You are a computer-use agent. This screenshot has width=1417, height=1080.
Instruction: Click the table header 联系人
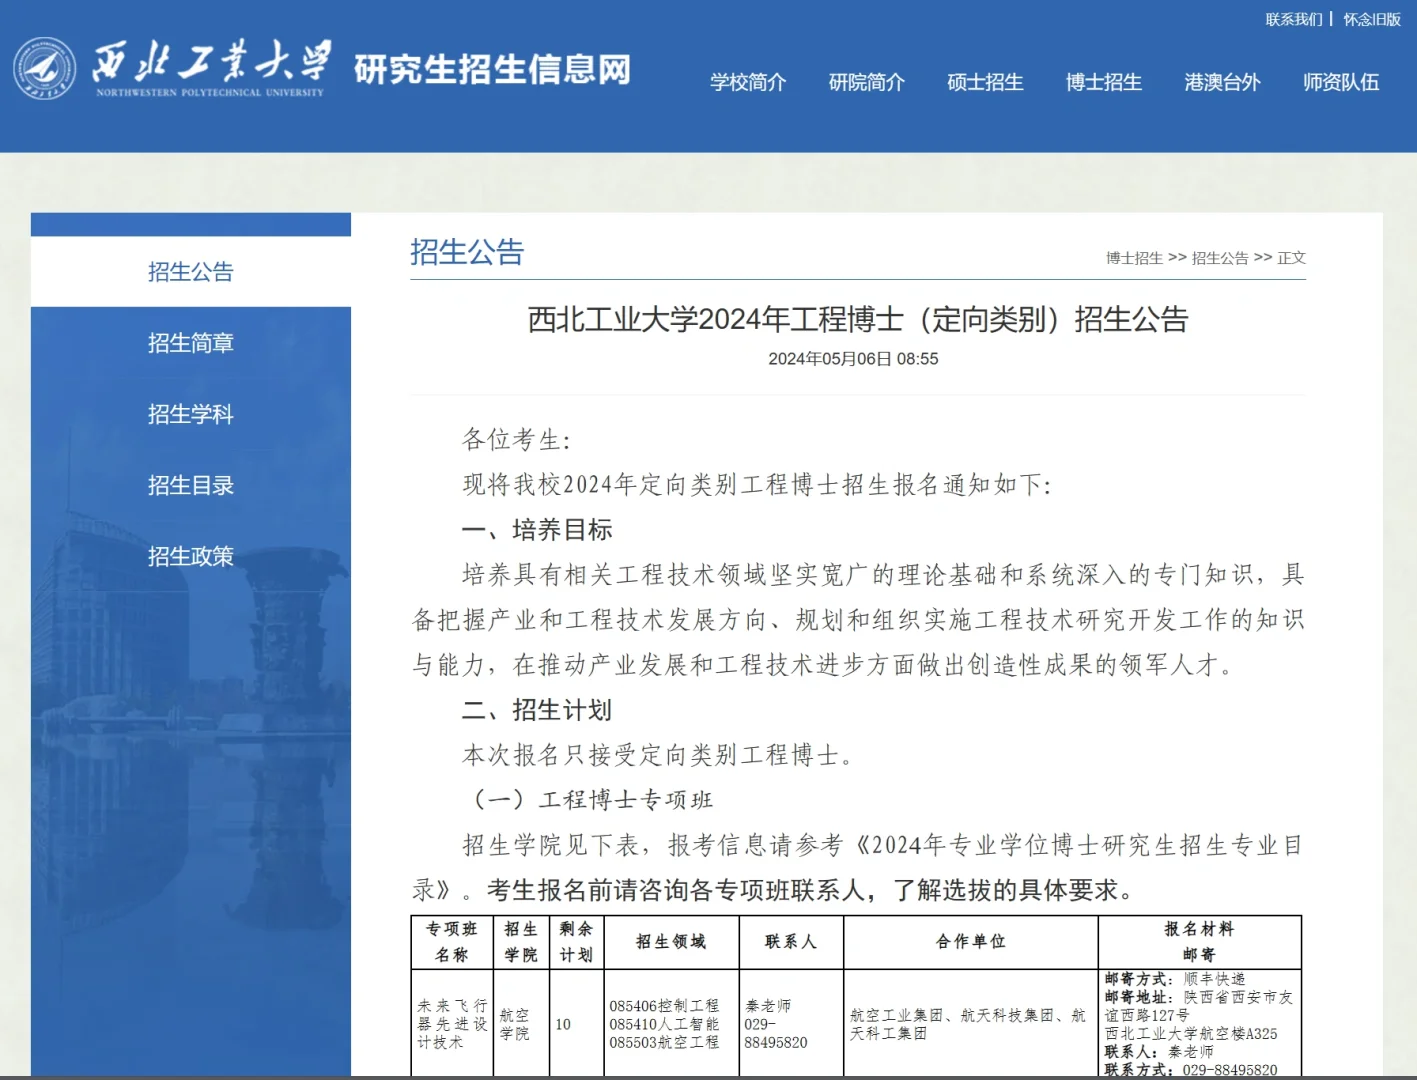[x=791, y=942]
